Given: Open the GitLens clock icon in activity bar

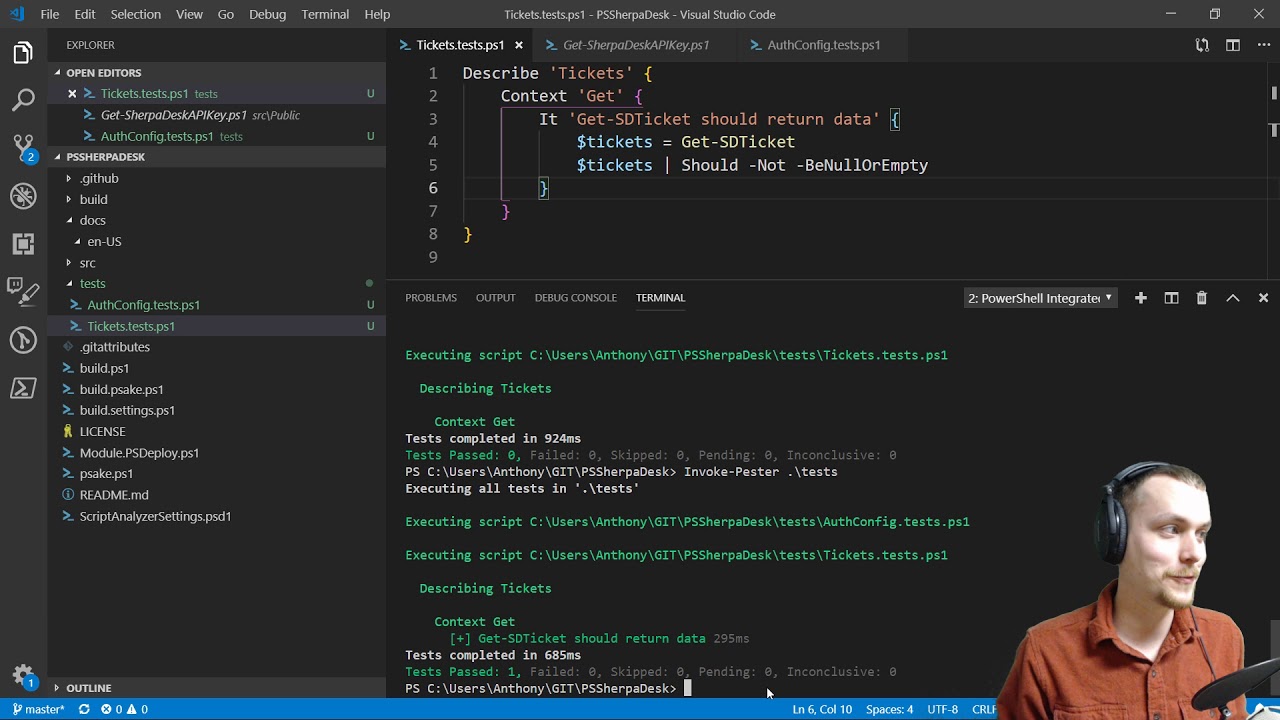Looking at the screenshot, I should 23,340.
